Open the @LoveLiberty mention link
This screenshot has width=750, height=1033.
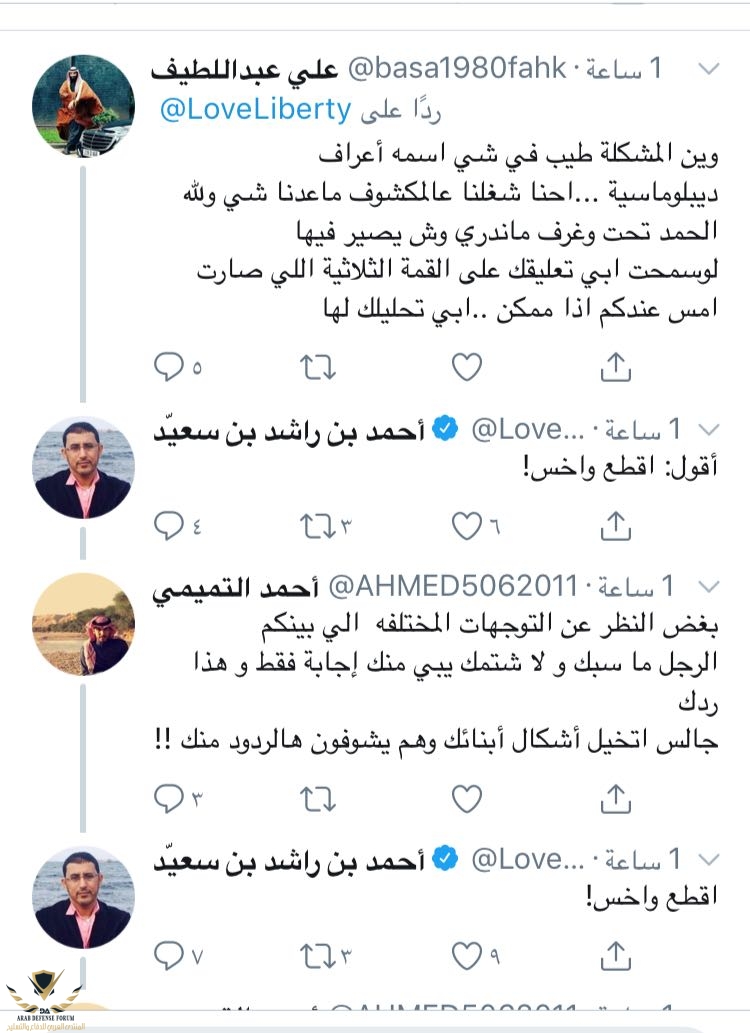point(254,111)
